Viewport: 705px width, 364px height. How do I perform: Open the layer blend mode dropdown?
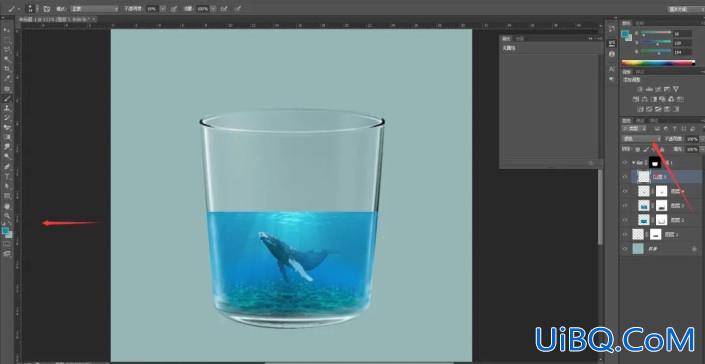pos(641,139)
